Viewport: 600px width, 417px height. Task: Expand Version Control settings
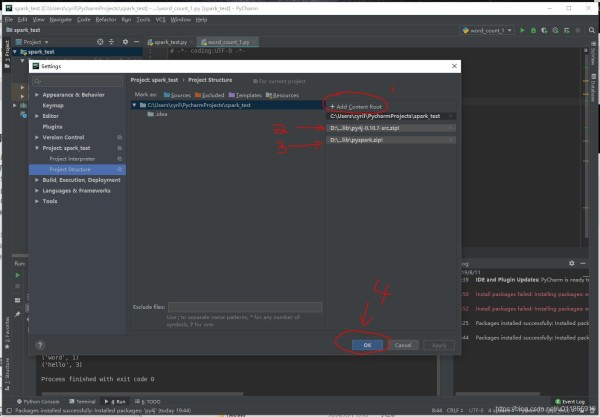click(37, 137)
